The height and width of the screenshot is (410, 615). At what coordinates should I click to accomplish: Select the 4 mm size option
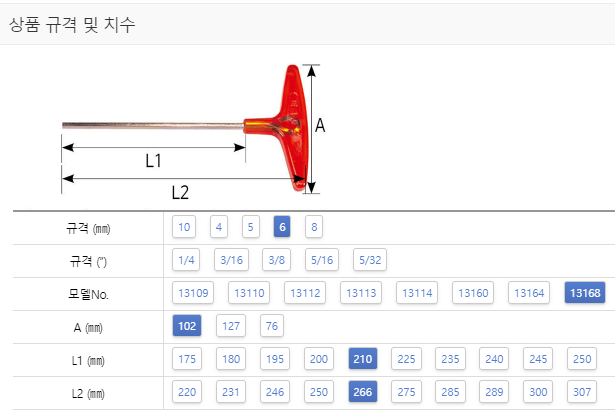pyautogui.click(x=219, y=227)
